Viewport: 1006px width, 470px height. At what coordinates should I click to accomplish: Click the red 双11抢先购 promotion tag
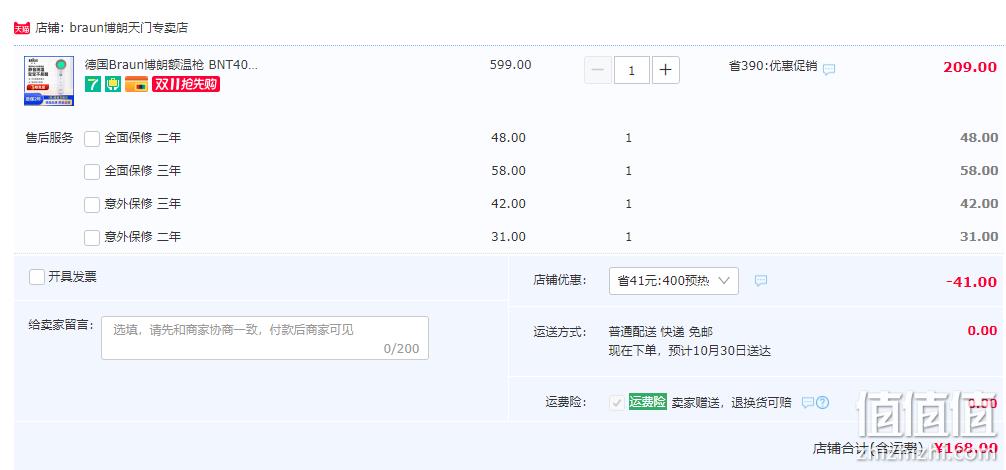pyautogui.click(x=186, y=84)
